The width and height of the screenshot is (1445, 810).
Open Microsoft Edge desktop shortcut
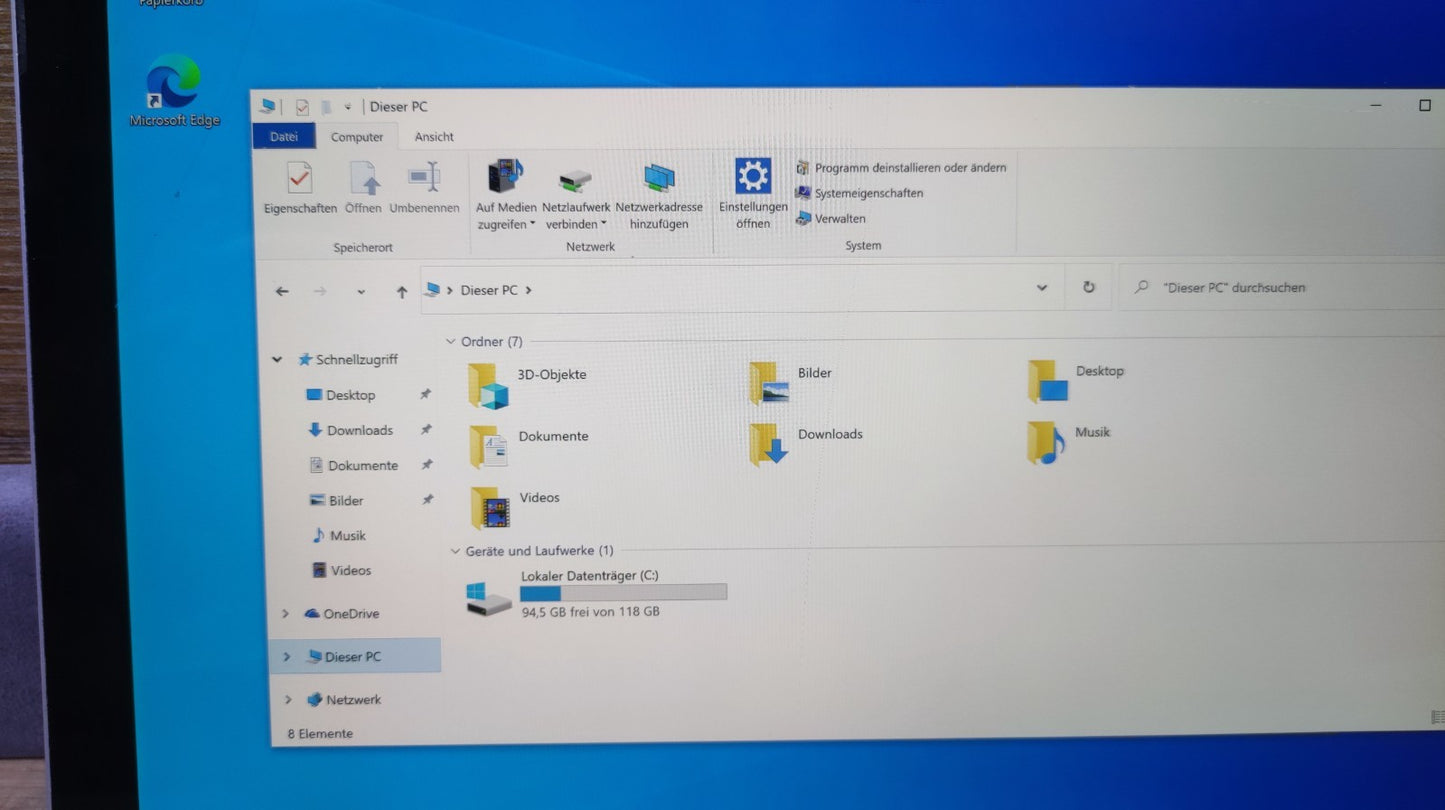pos(174,92)
